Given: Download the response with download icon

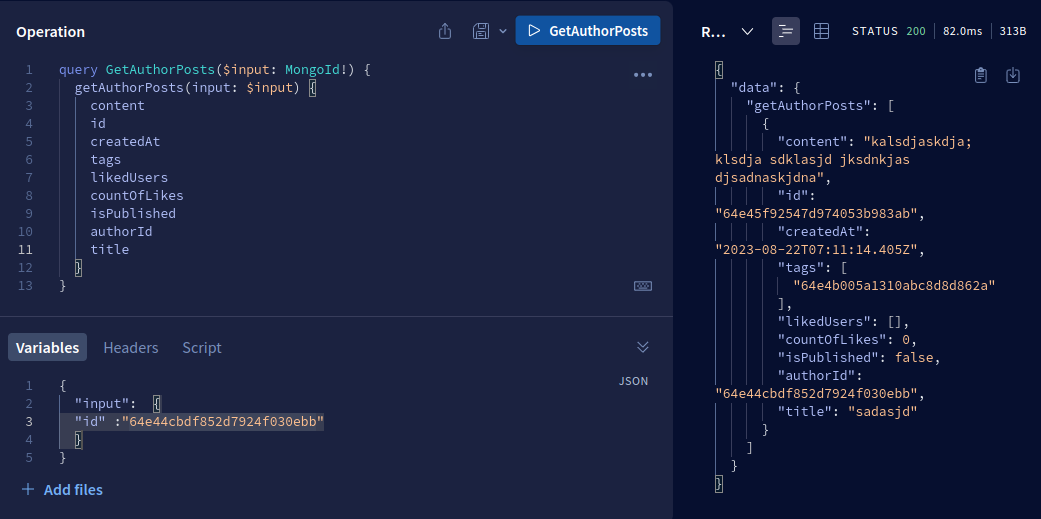Looking at the screenshot, I should (1012, 75).
